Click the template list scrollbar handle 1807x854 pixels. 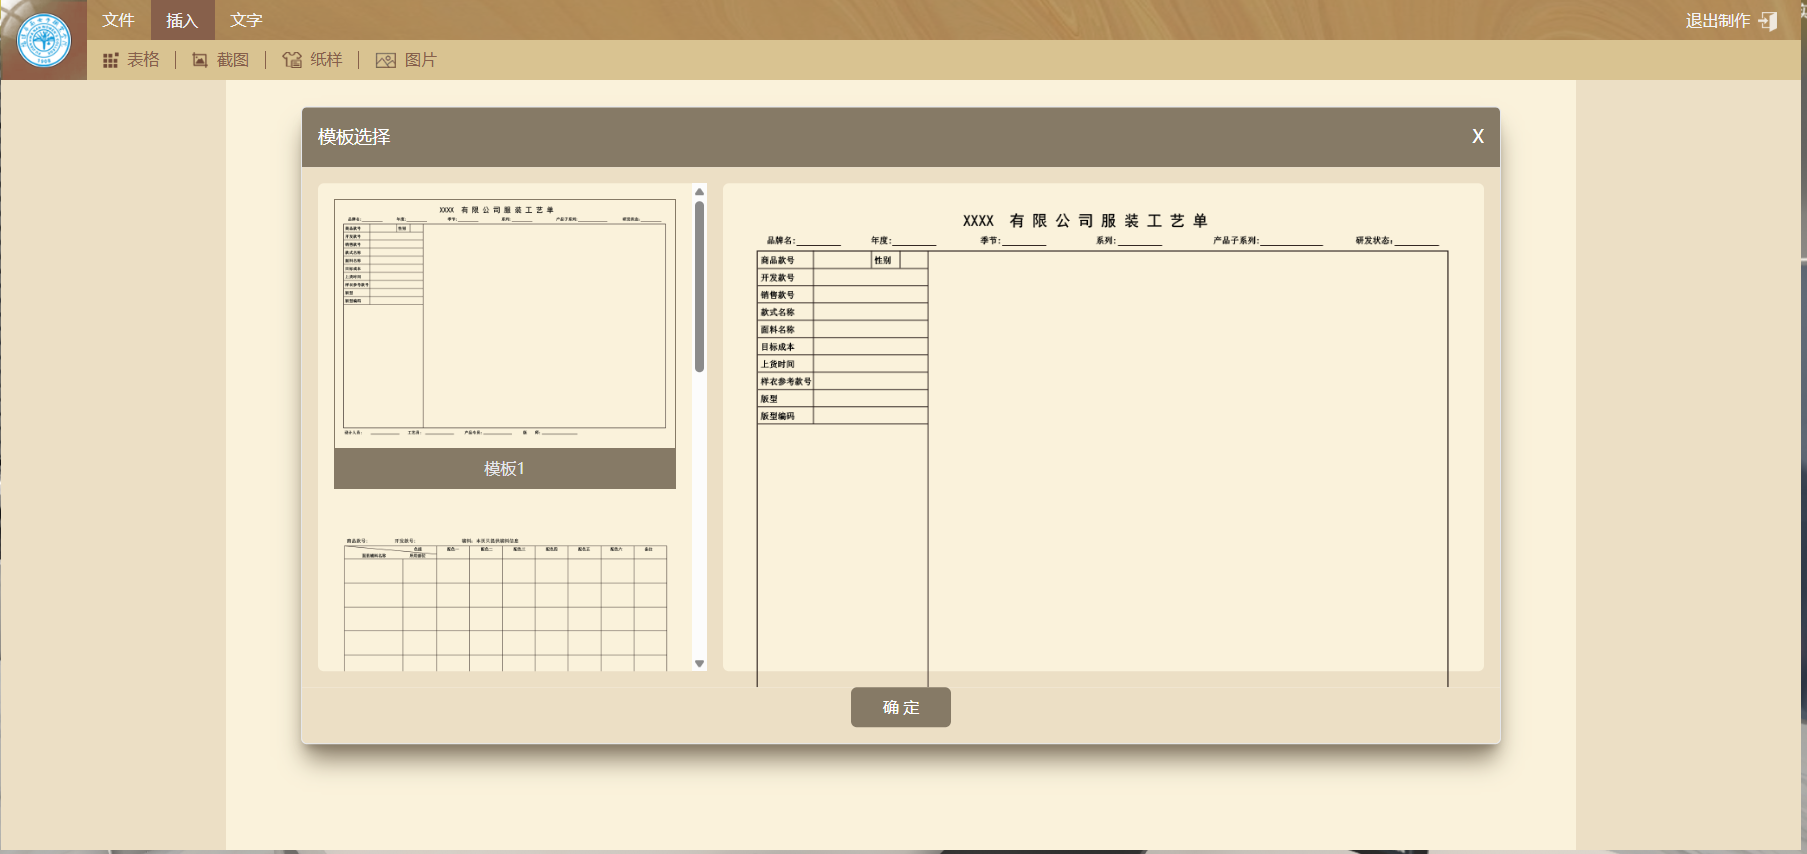point(699,287)
